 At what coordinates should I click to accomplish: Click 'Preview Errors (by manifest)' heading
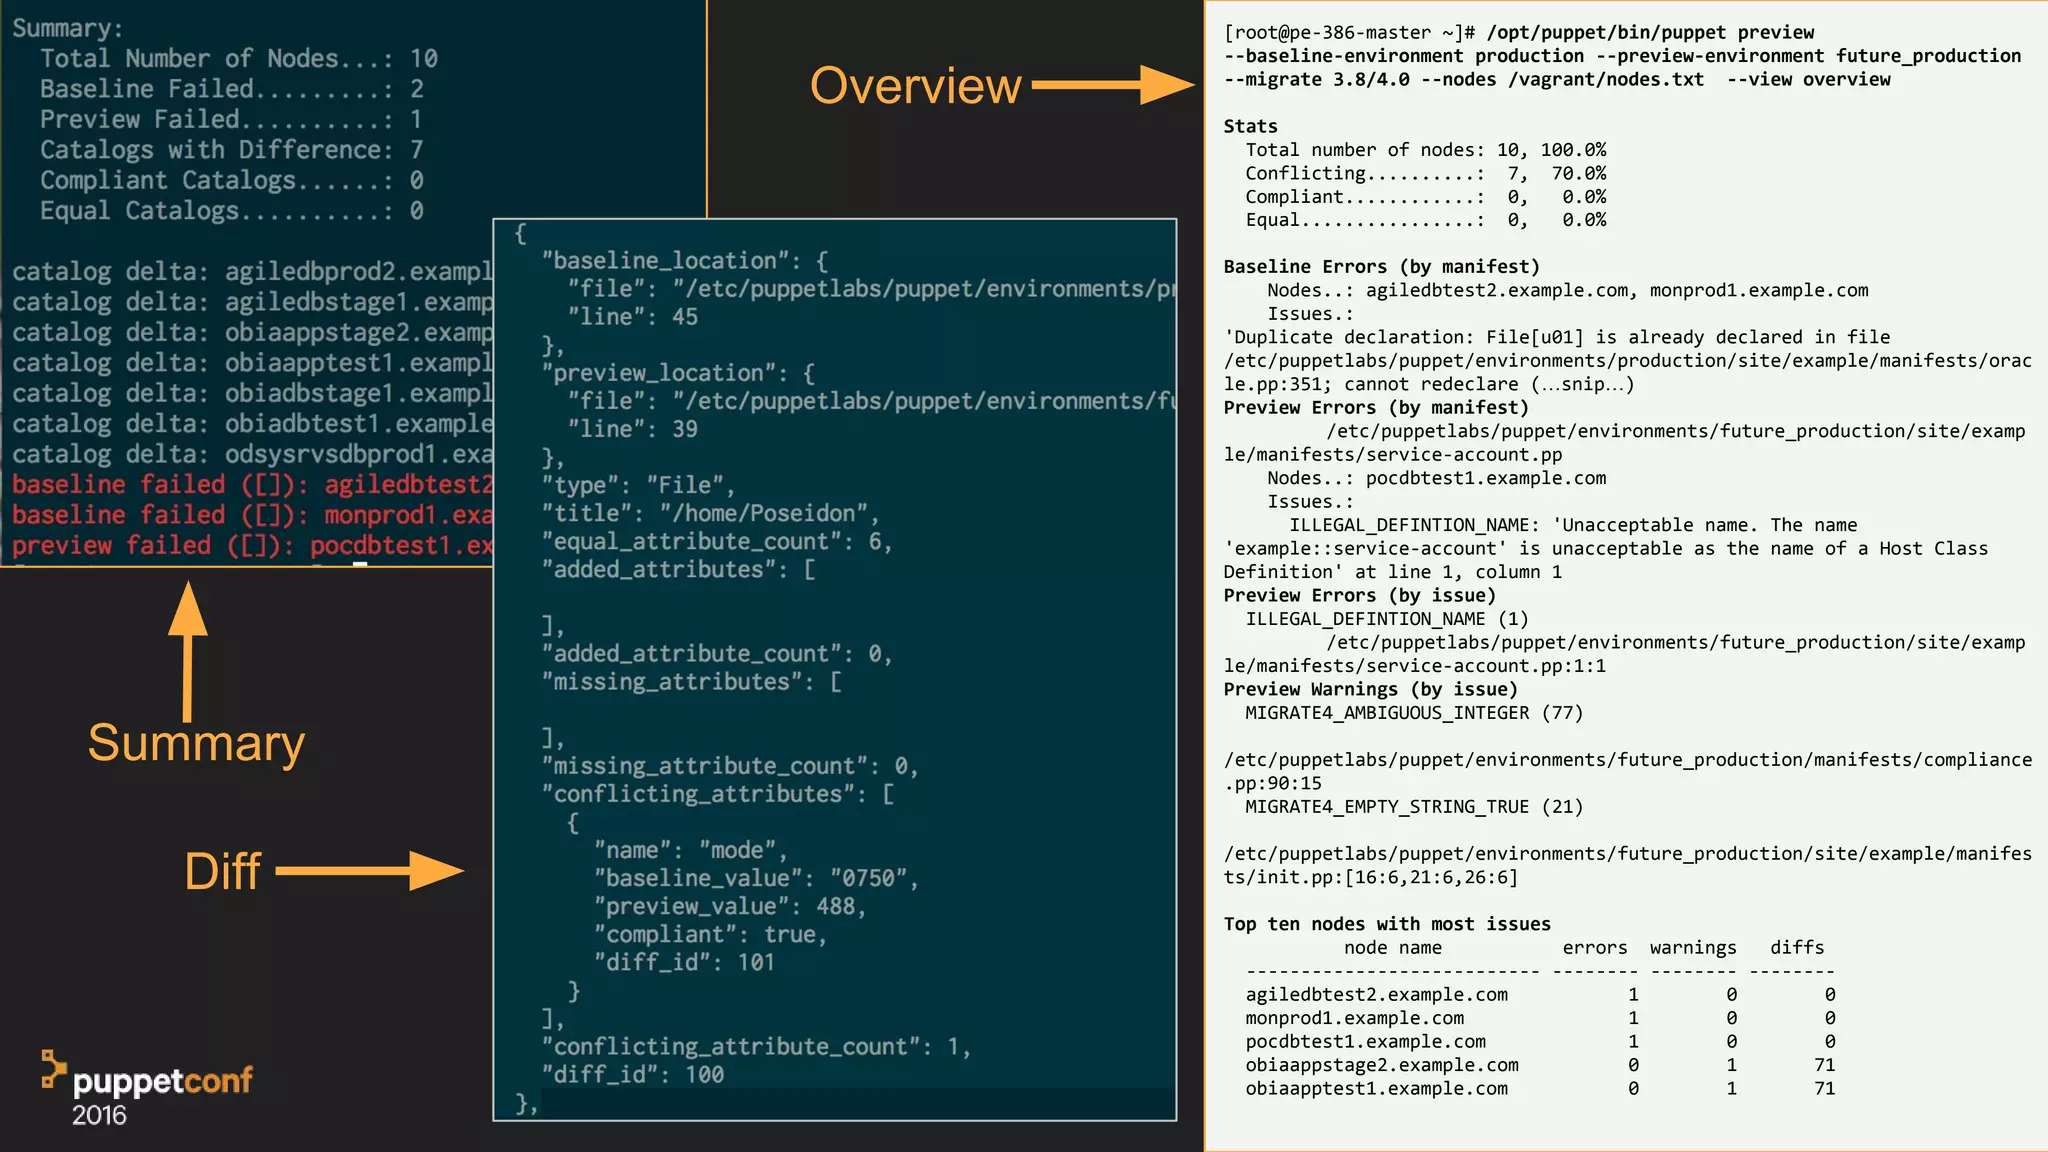click(1377, 408)
